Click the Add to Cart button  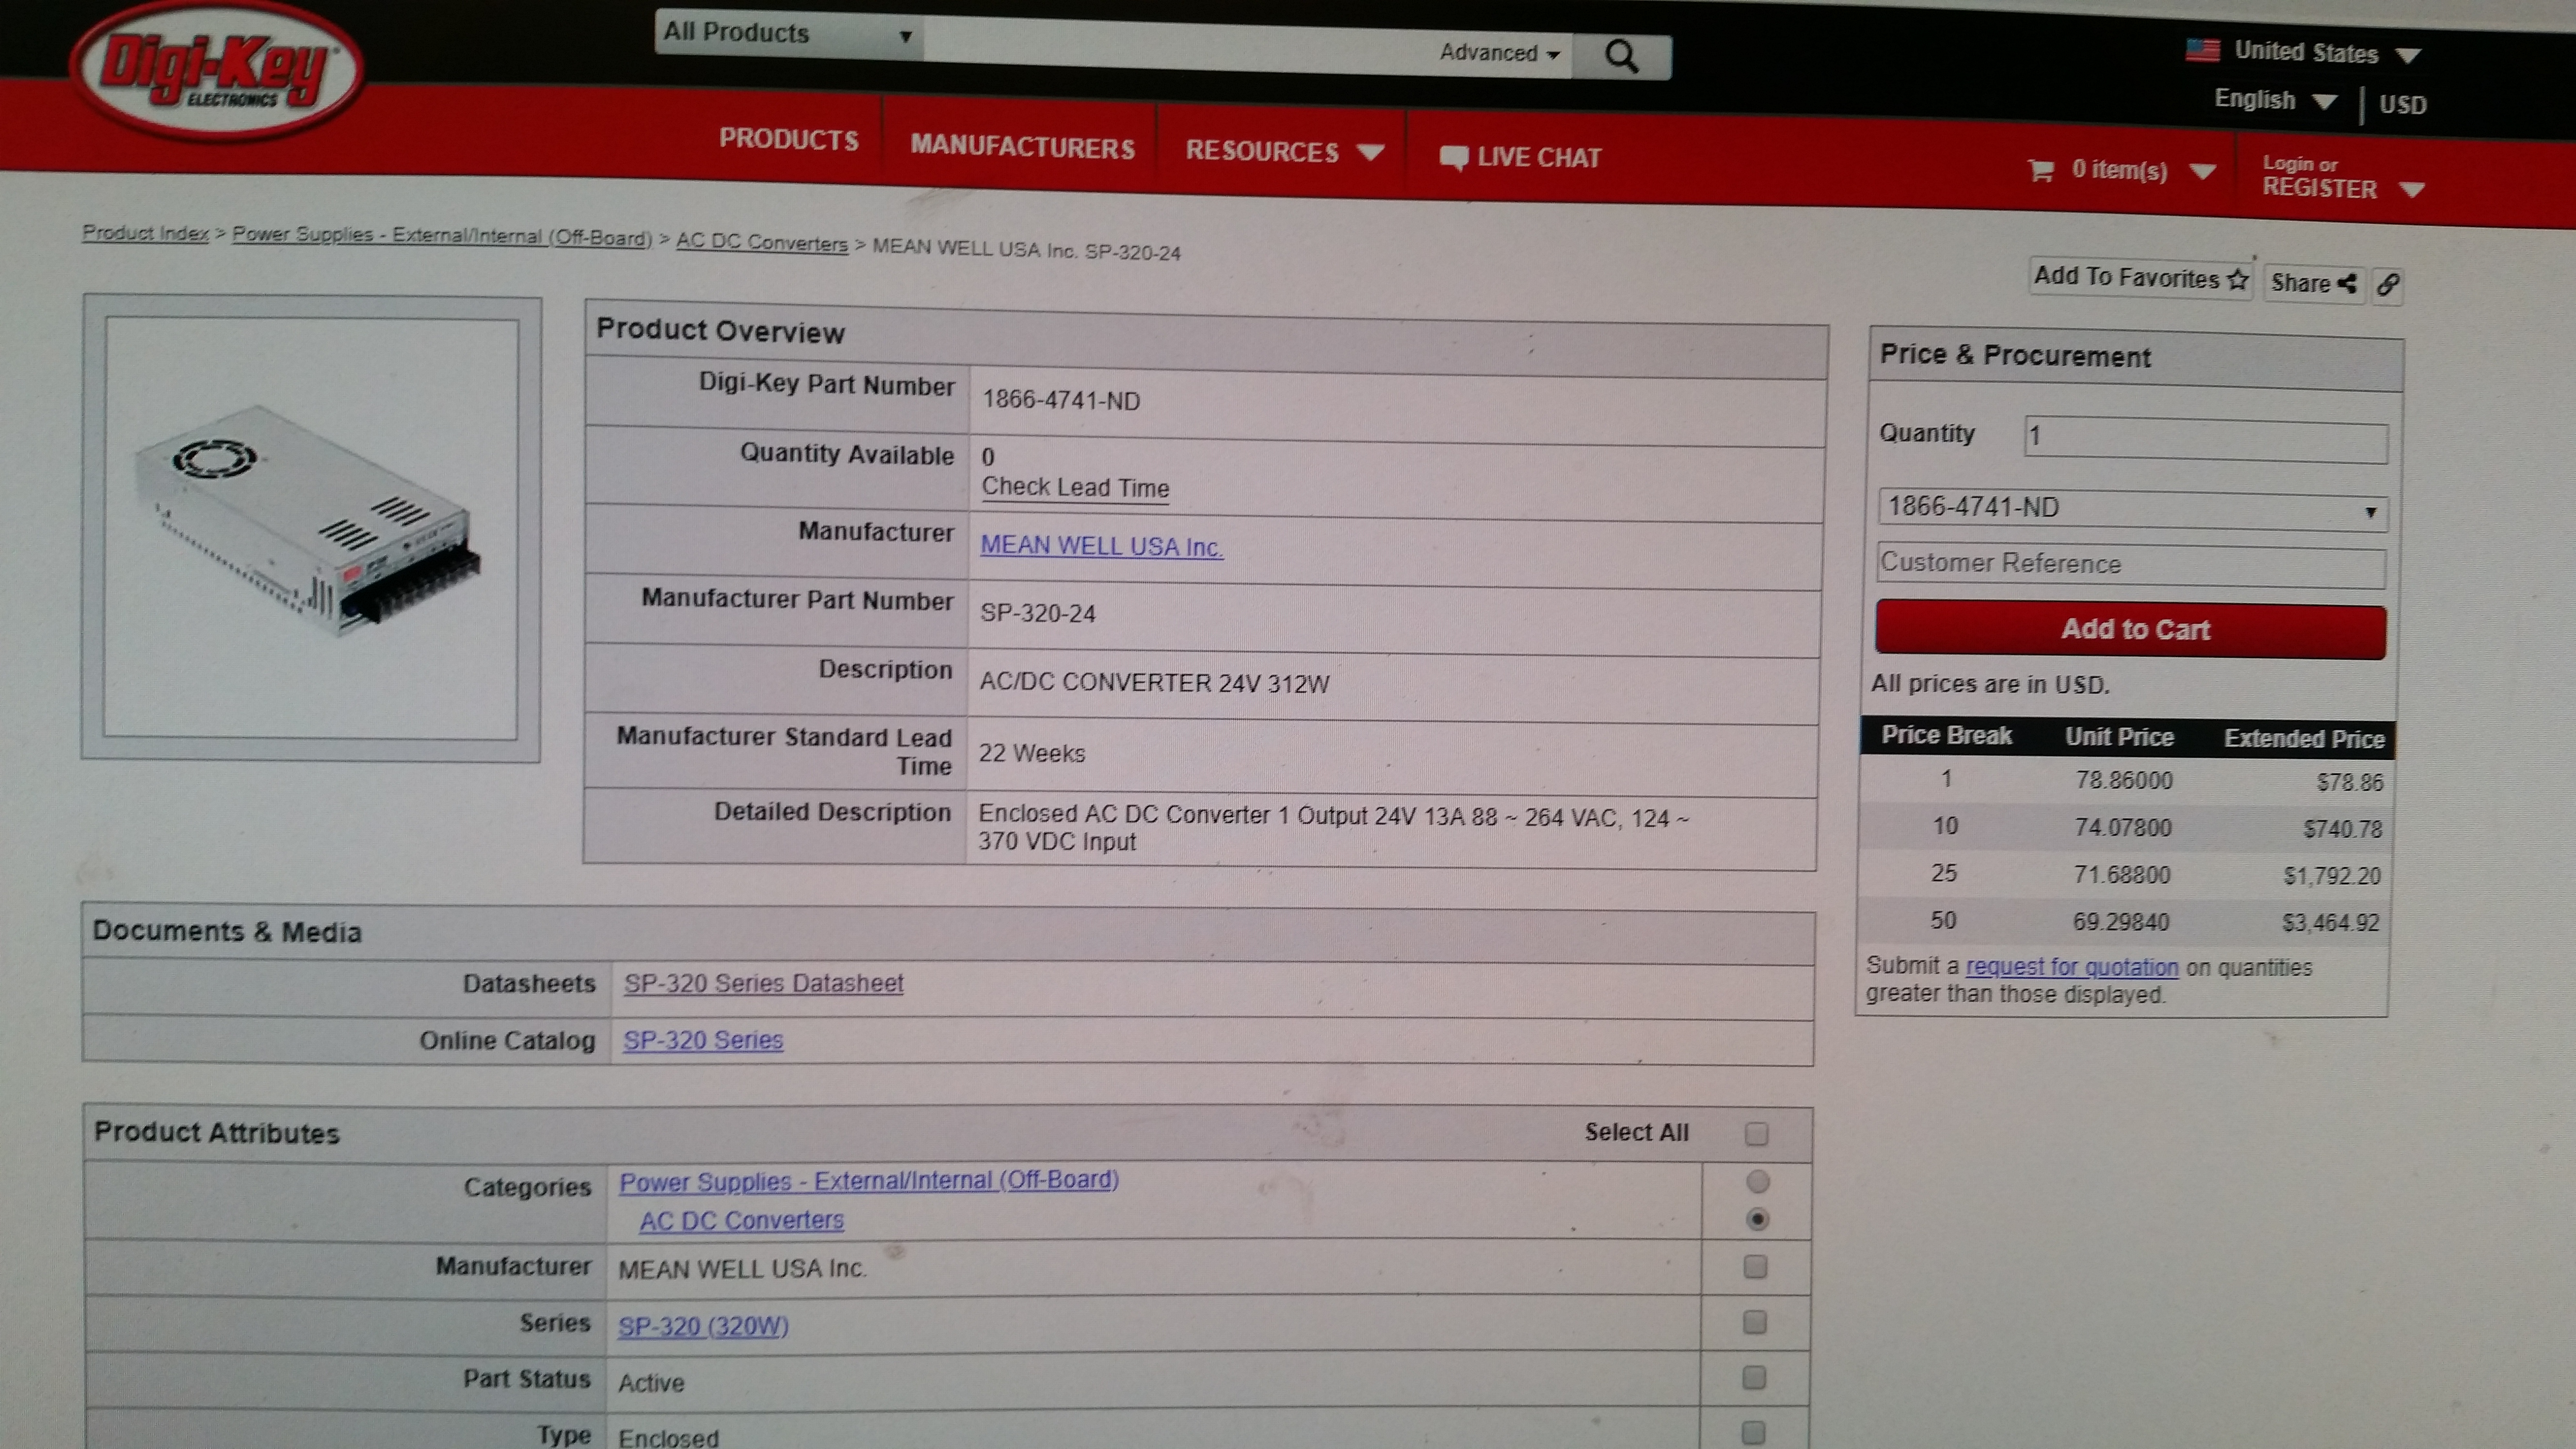(x=2131, y=630)
